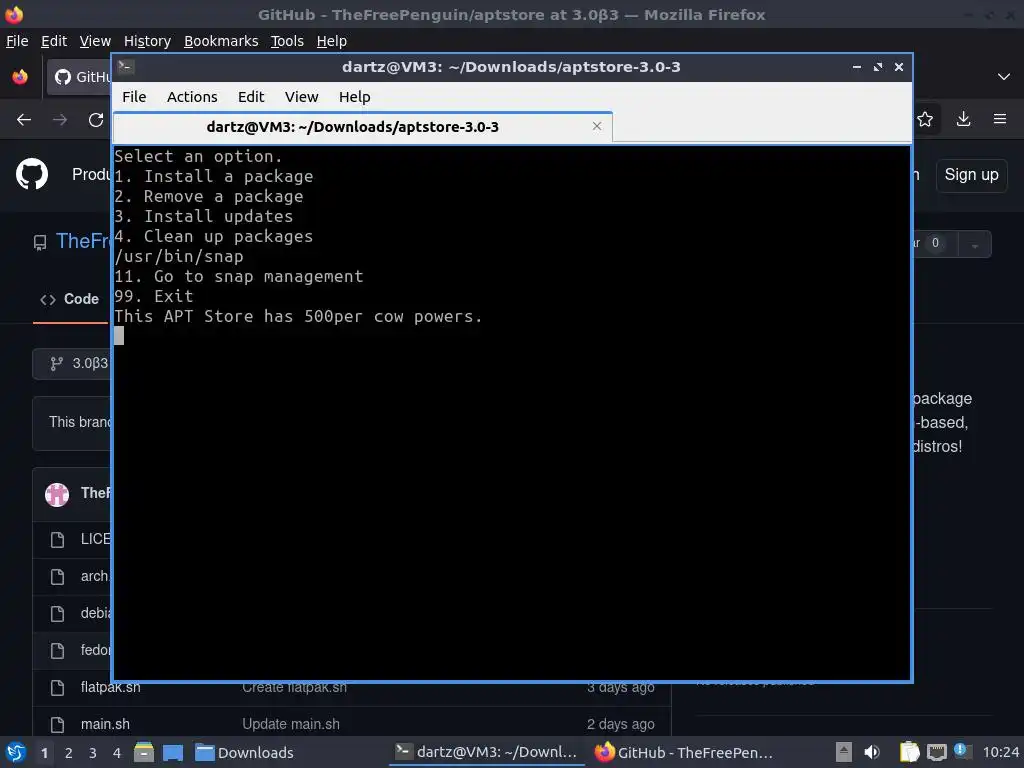The width and height of the screenshot is (1024, 768).
Task: Open Firefox Edit menu
Action: (54, 40)
